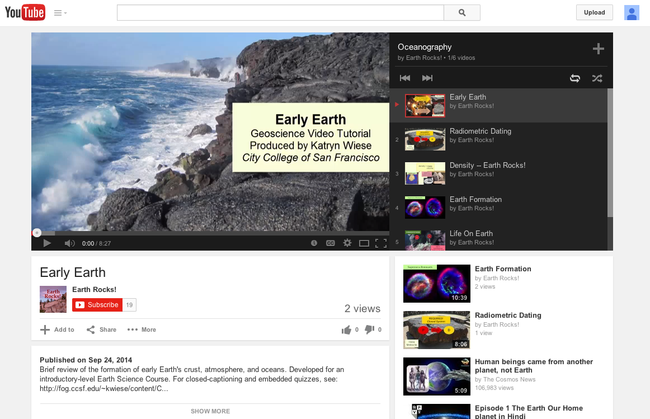The height and width of the screenshot is (419, 650).
Task: Expand the More actions menu
Action: click(x=142, y=329)
